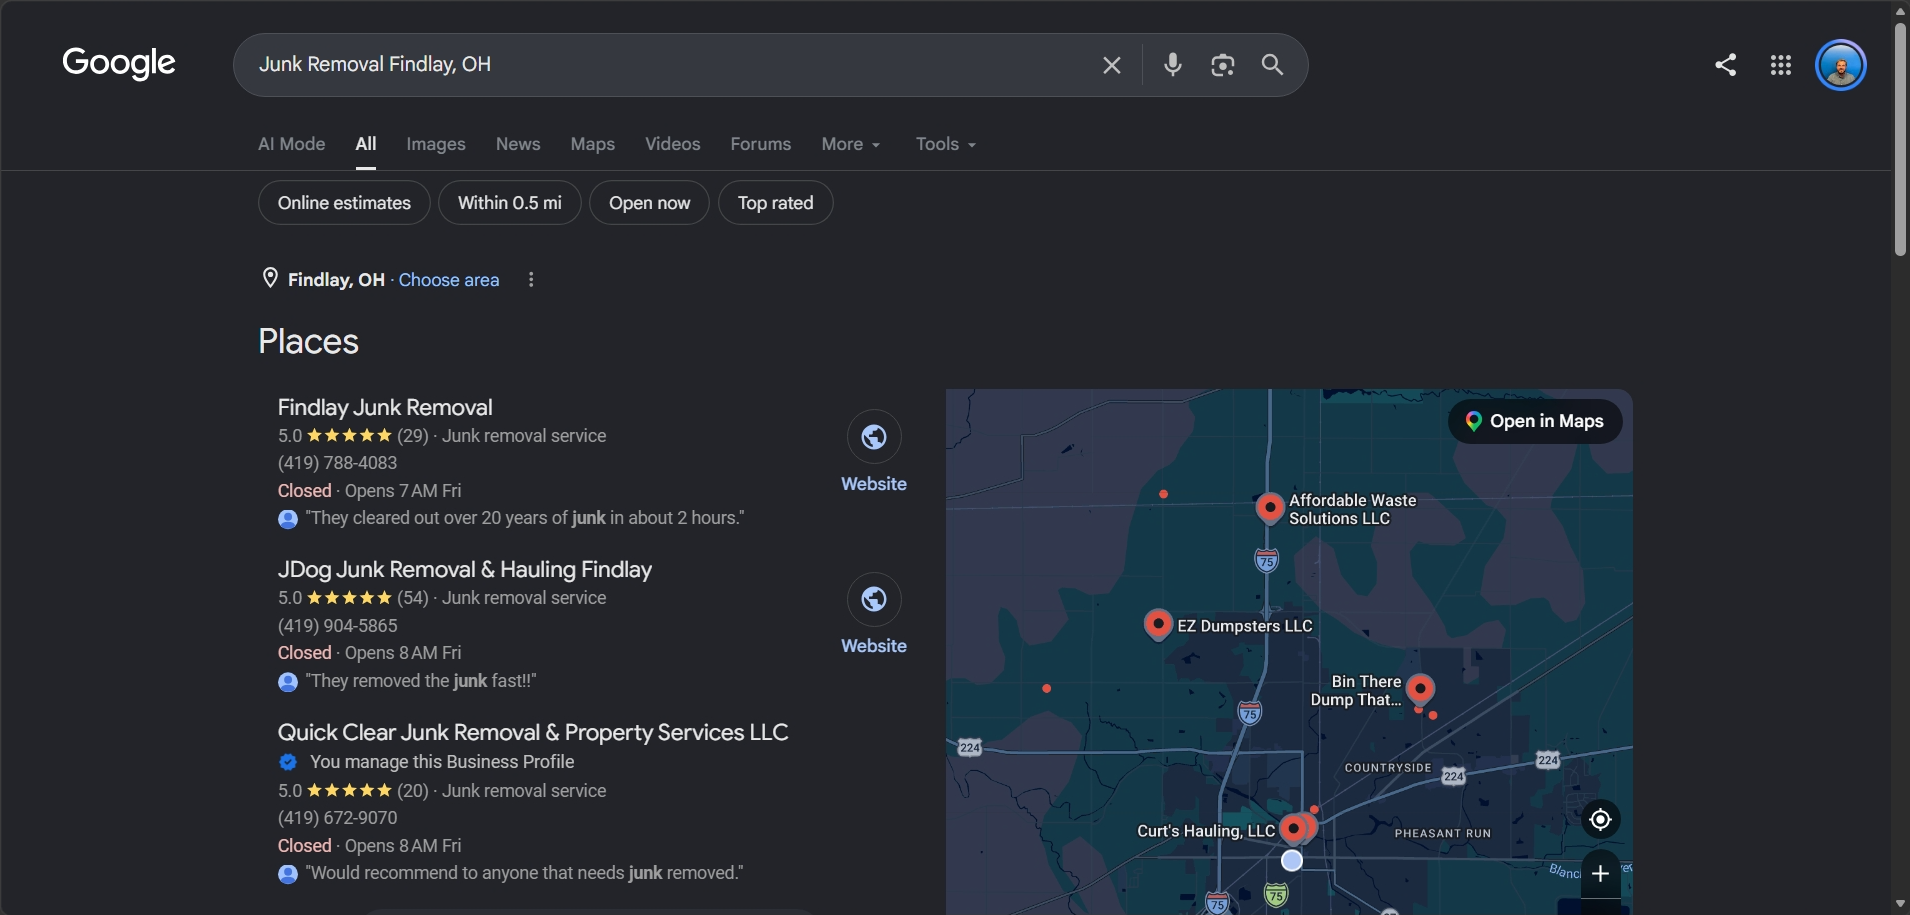This screenshot has width=1910, height=915.
Task: Zoom in the map with the plus button
Action: (x=1600, y=873)
